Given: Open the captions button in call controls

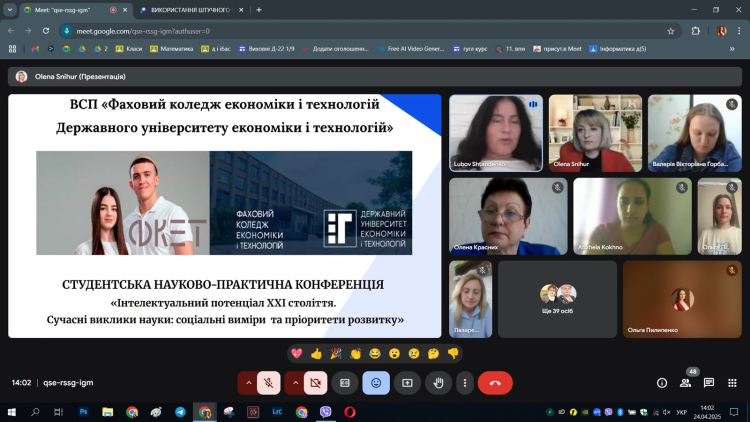Looking at the screenshot, I should coord(345,382).
